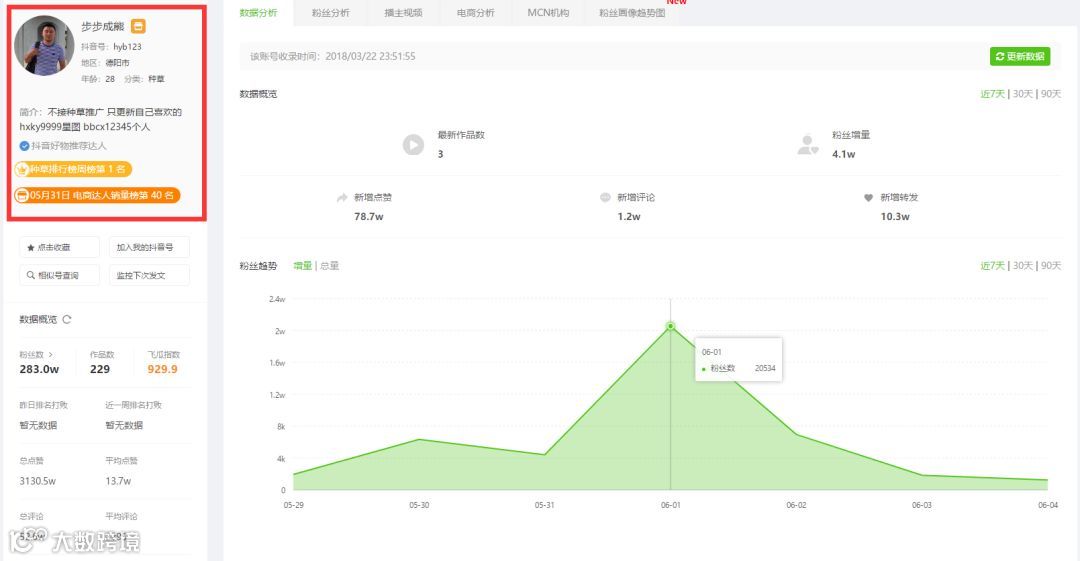Click the green 更新数据 button

(1020, 57)
